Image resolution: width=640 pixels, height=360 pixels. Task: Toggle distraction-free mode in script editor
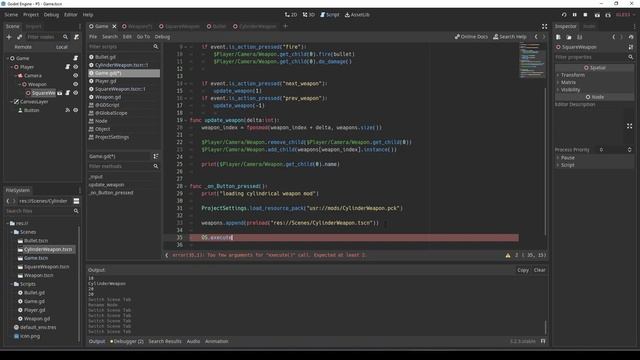click(x=544, y=27)
